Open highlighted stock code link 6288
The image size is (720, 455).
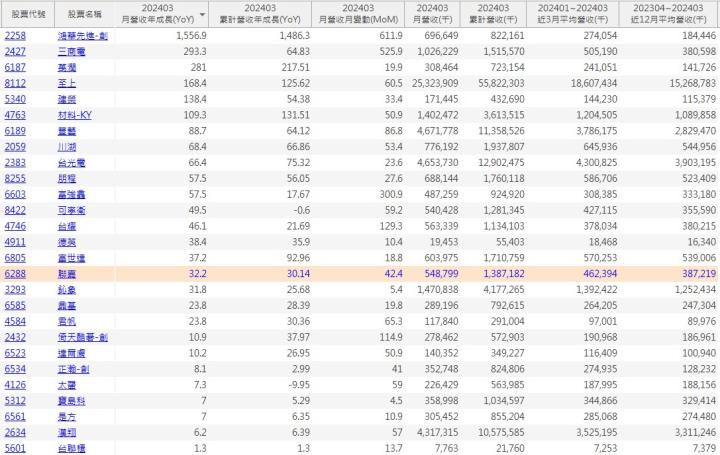pos(15,274)
